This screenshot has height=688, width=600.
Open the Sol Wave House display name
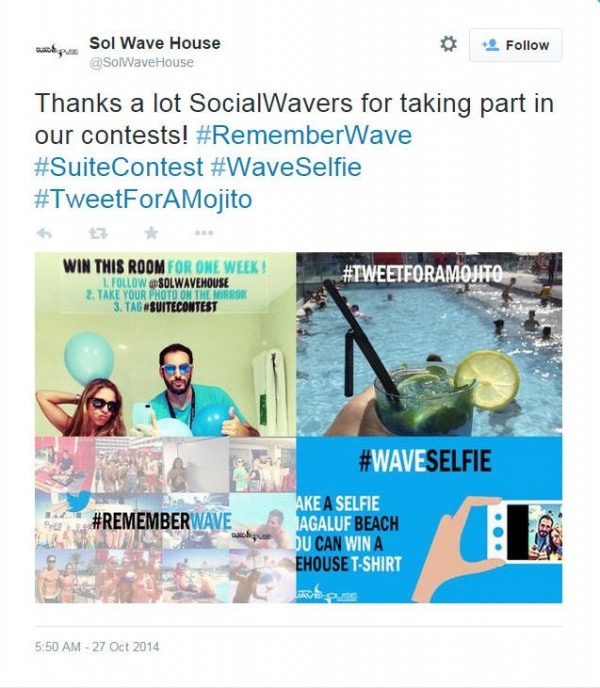[x=154, y=43]
